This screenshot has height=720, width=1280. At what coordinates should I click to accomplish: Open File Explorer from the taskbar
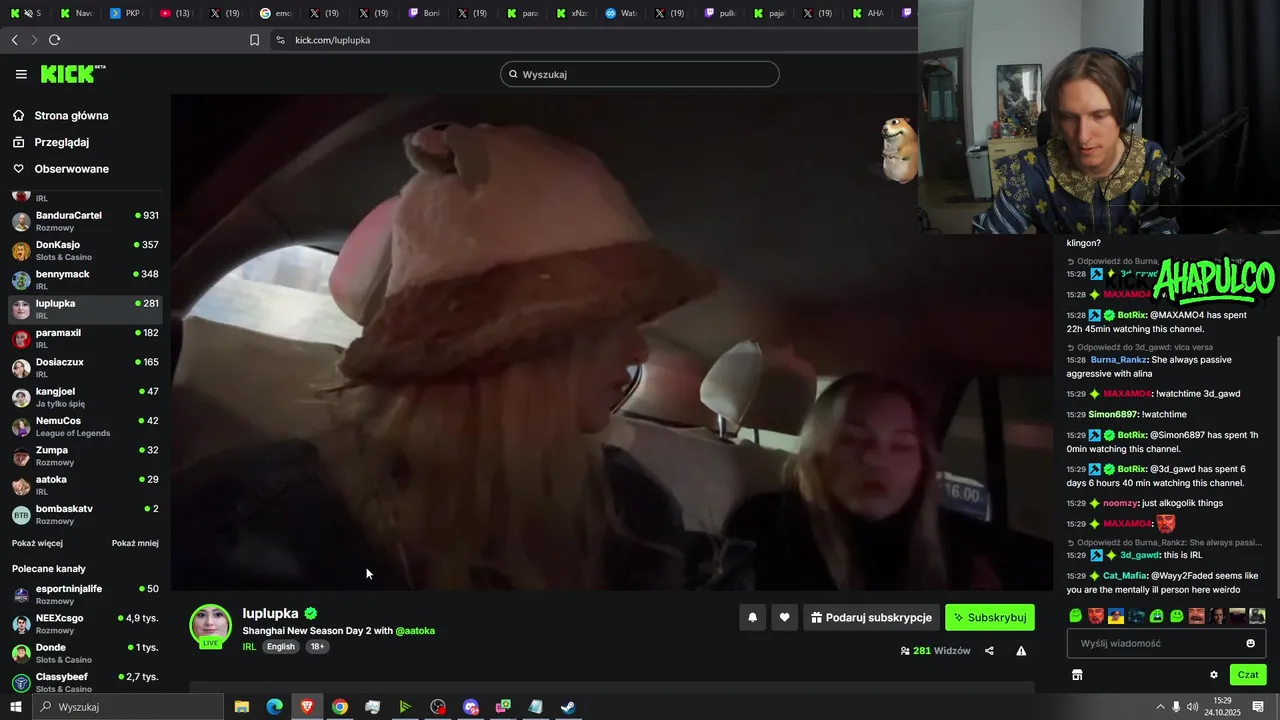pos(241,707)
